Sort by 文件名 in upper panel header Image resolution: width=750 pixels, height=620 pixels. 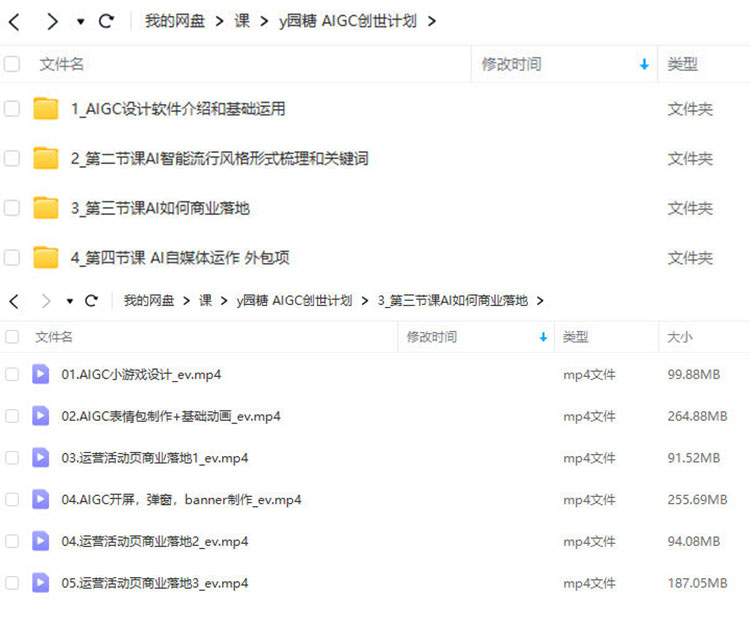click(61, 64)
